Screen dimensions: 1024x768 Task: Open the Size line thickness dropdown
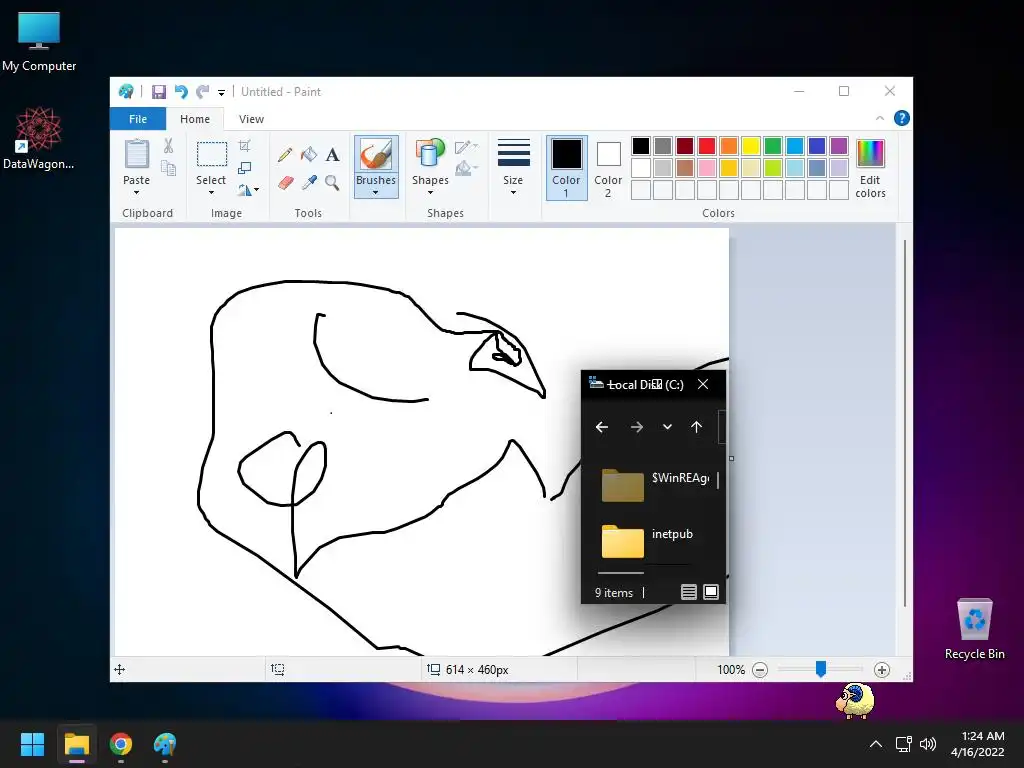click(x=513, y=193)
